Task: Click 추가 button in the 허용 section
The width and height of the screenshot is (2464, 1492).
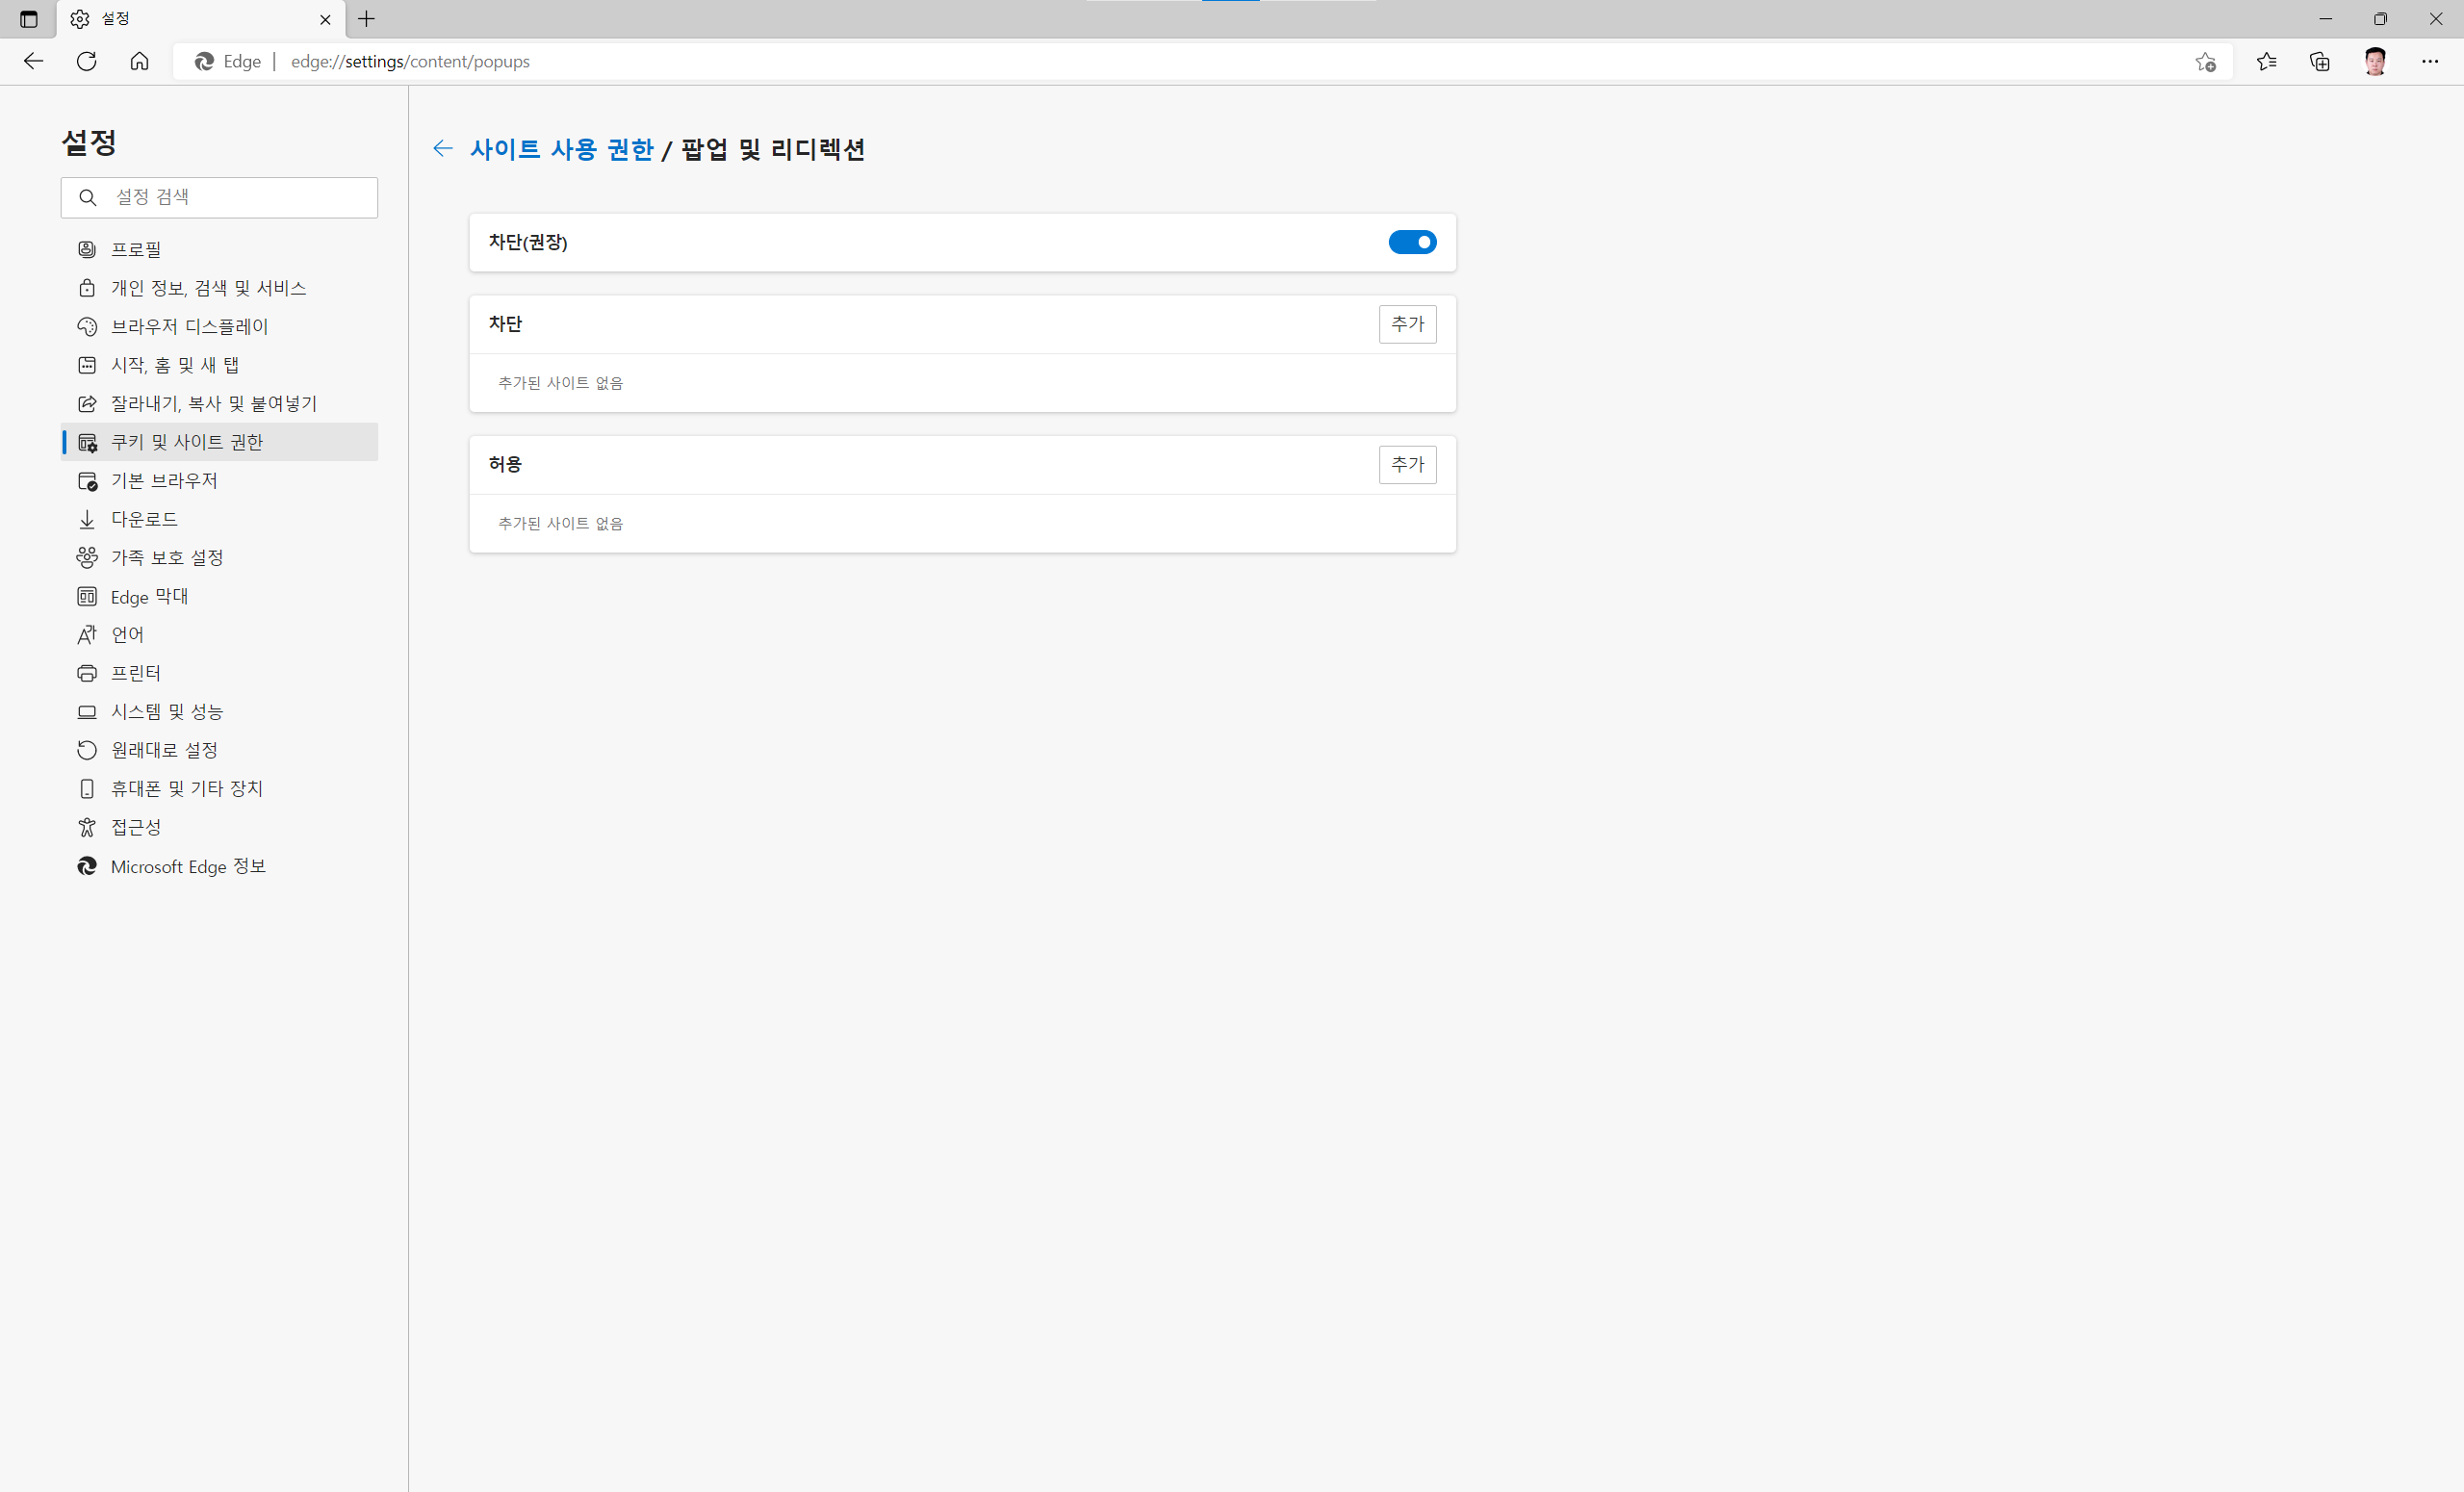Action: coord(1406,464)
